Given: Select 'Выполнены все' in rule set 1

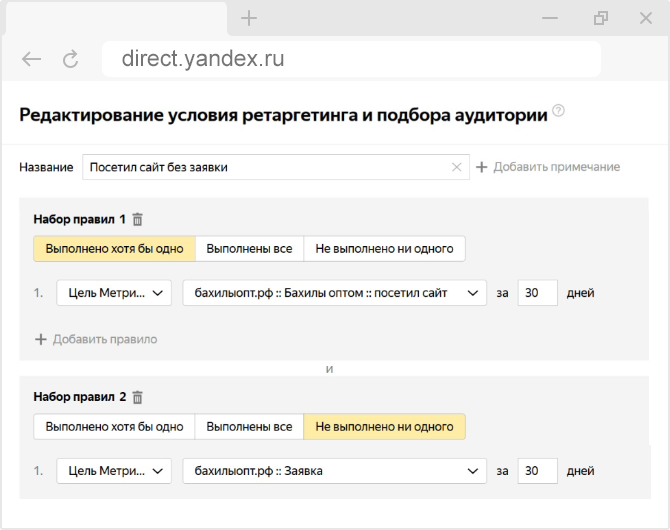Looking at the screenshot, I should click(x=249, y=248).
